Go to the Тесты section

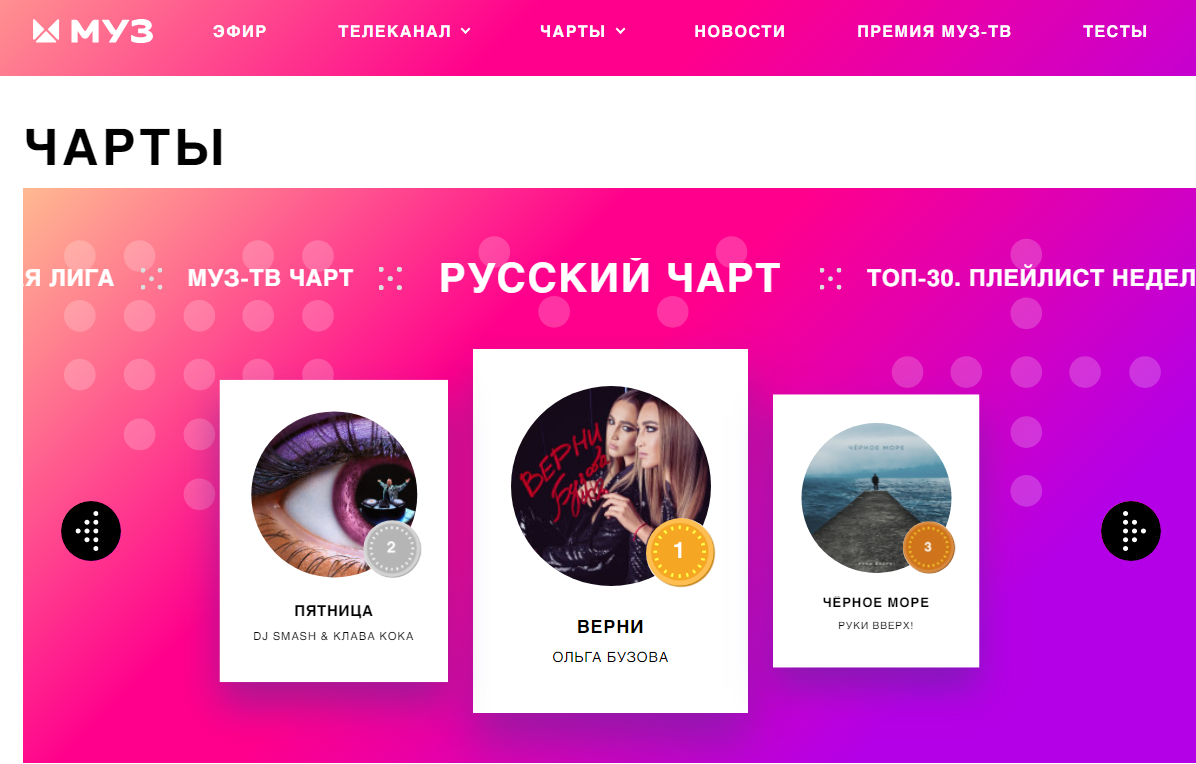tap(1114, 31)
